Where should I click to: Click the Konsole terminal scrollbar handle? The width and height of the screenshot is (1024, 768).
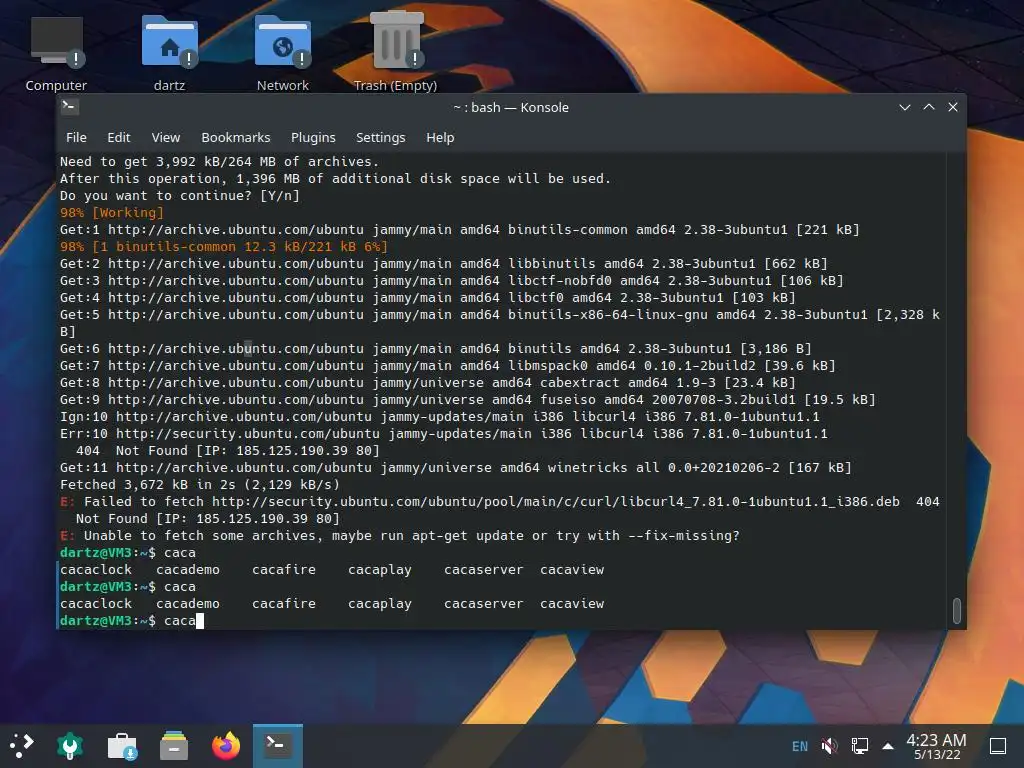tap(957, 611)
